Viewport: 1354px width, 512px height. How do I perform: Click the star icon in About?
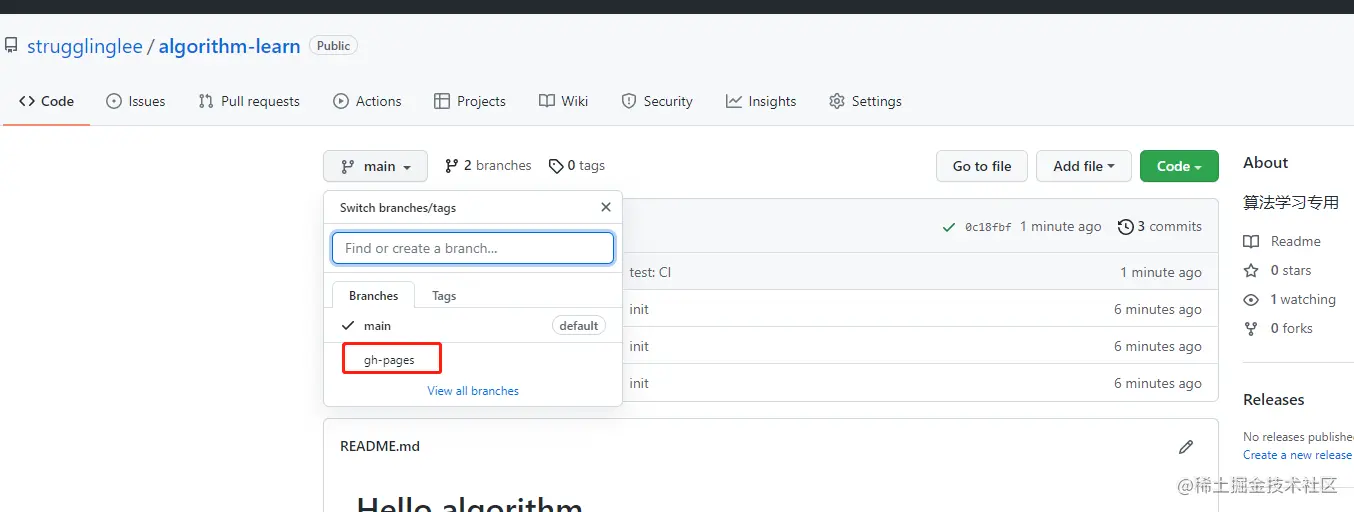[1251, 270]
